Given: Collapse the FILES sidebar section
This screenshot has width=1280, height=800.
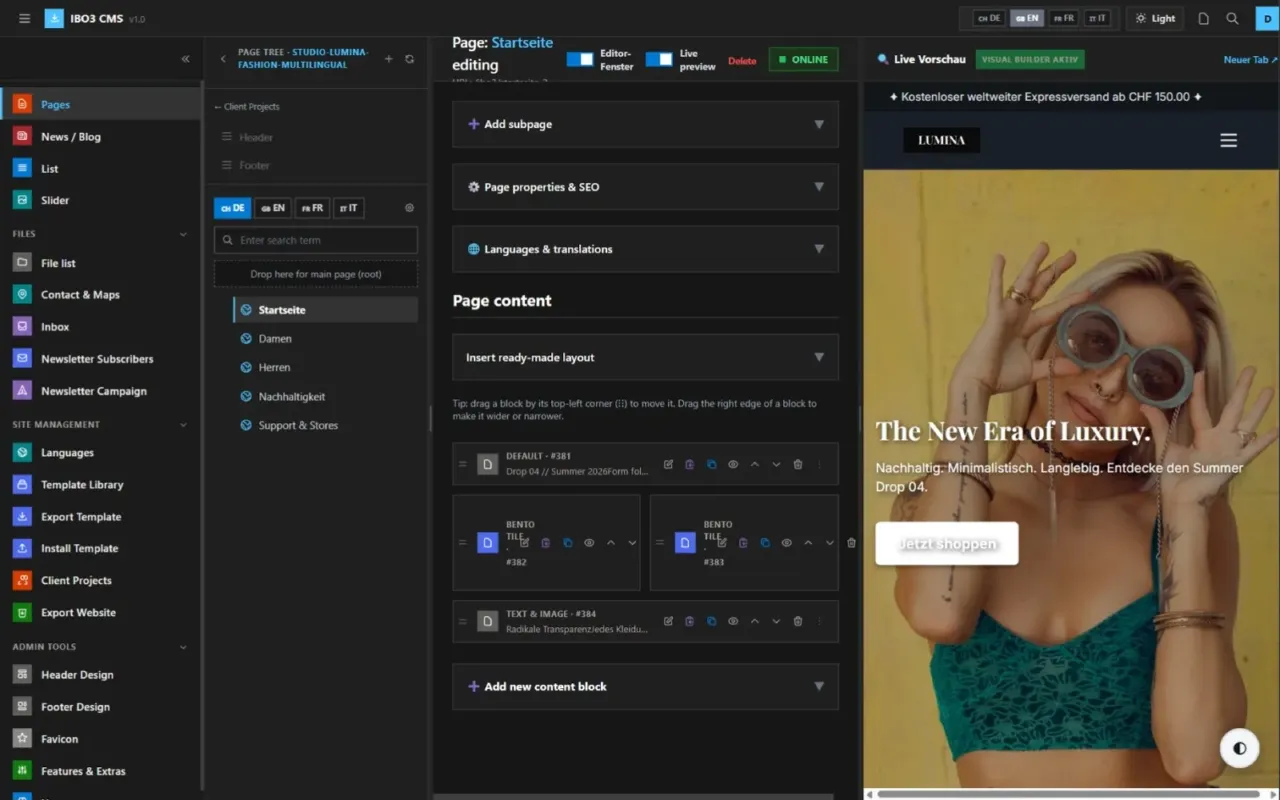Looking at the screenshot, I should click(183, 234).
